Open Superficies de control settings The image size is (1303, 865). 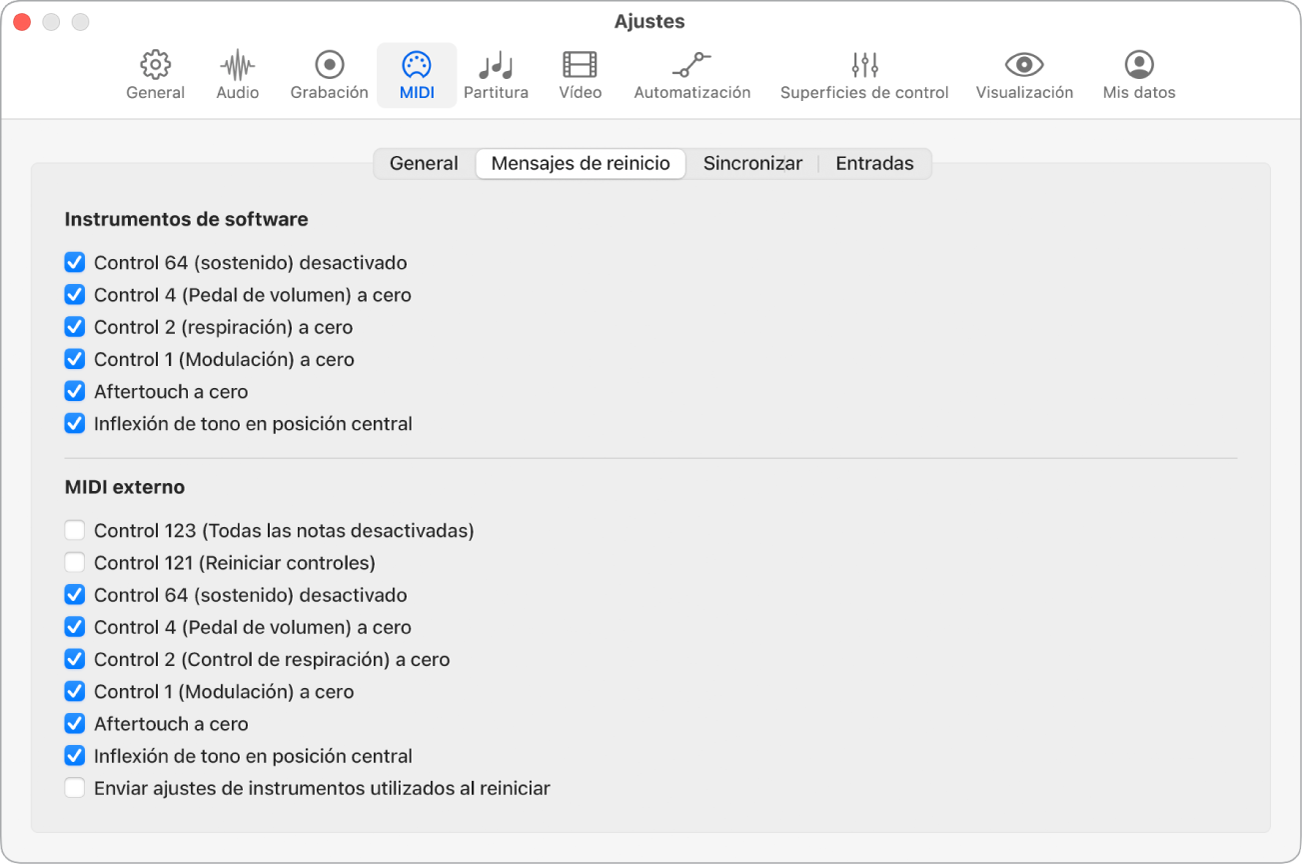863,73
